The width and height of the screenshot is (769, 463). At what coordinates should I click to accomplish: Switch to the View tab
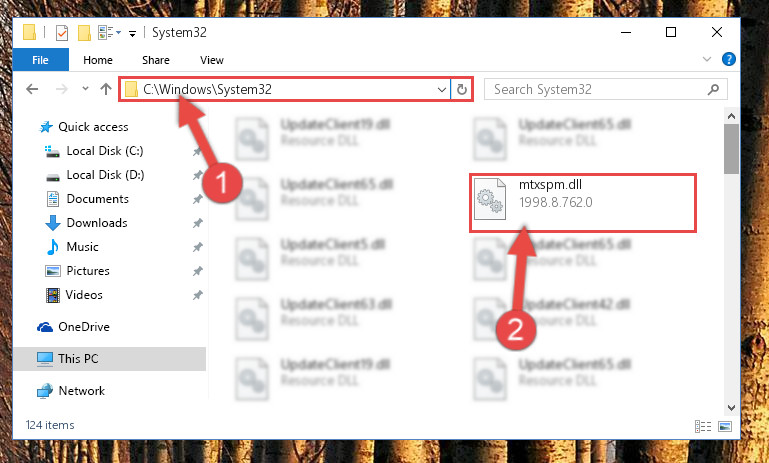point(212,60)
